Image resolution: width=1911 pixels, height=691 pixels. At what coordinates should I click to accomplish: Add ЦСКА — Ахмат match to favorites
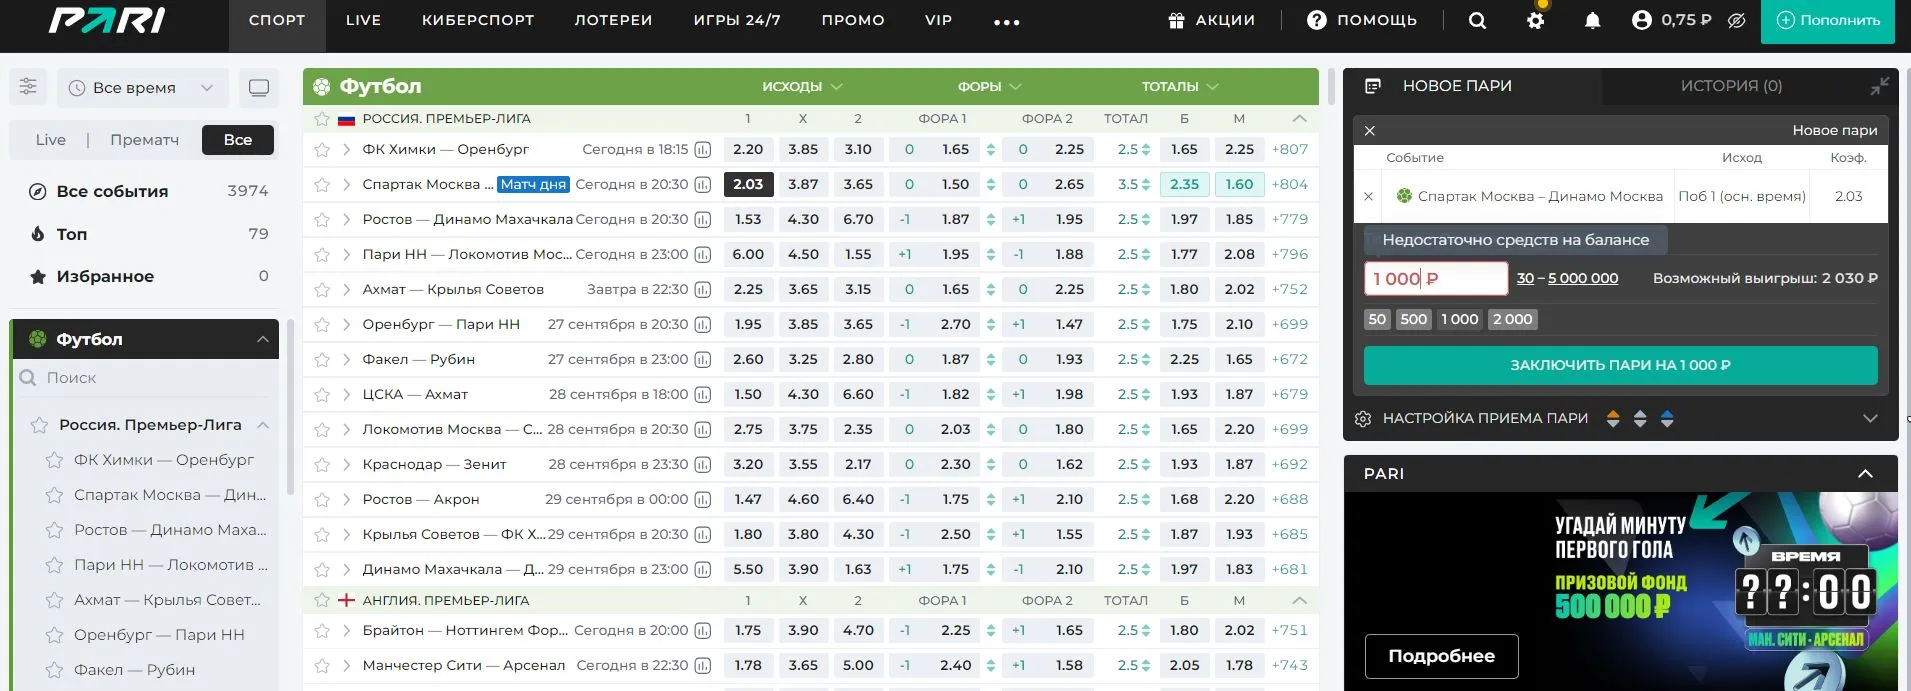tap(322, 395)
